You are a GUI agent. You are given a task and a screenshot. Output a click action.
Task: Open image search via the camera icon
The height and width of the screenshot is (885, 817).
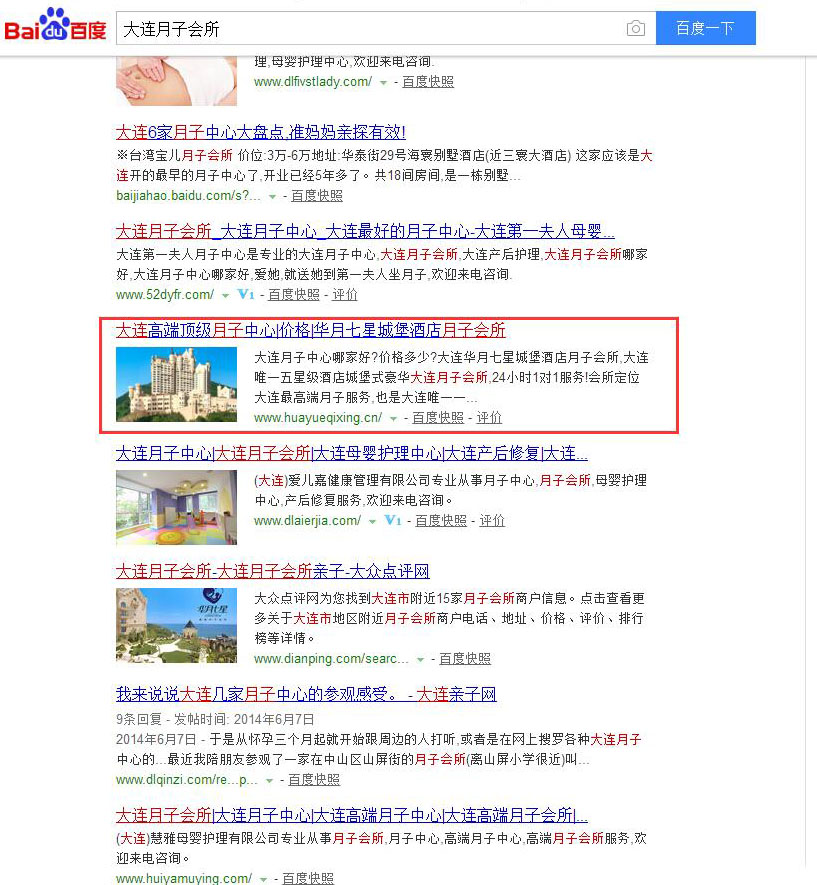pyautogui.click(x=635, y=28)
